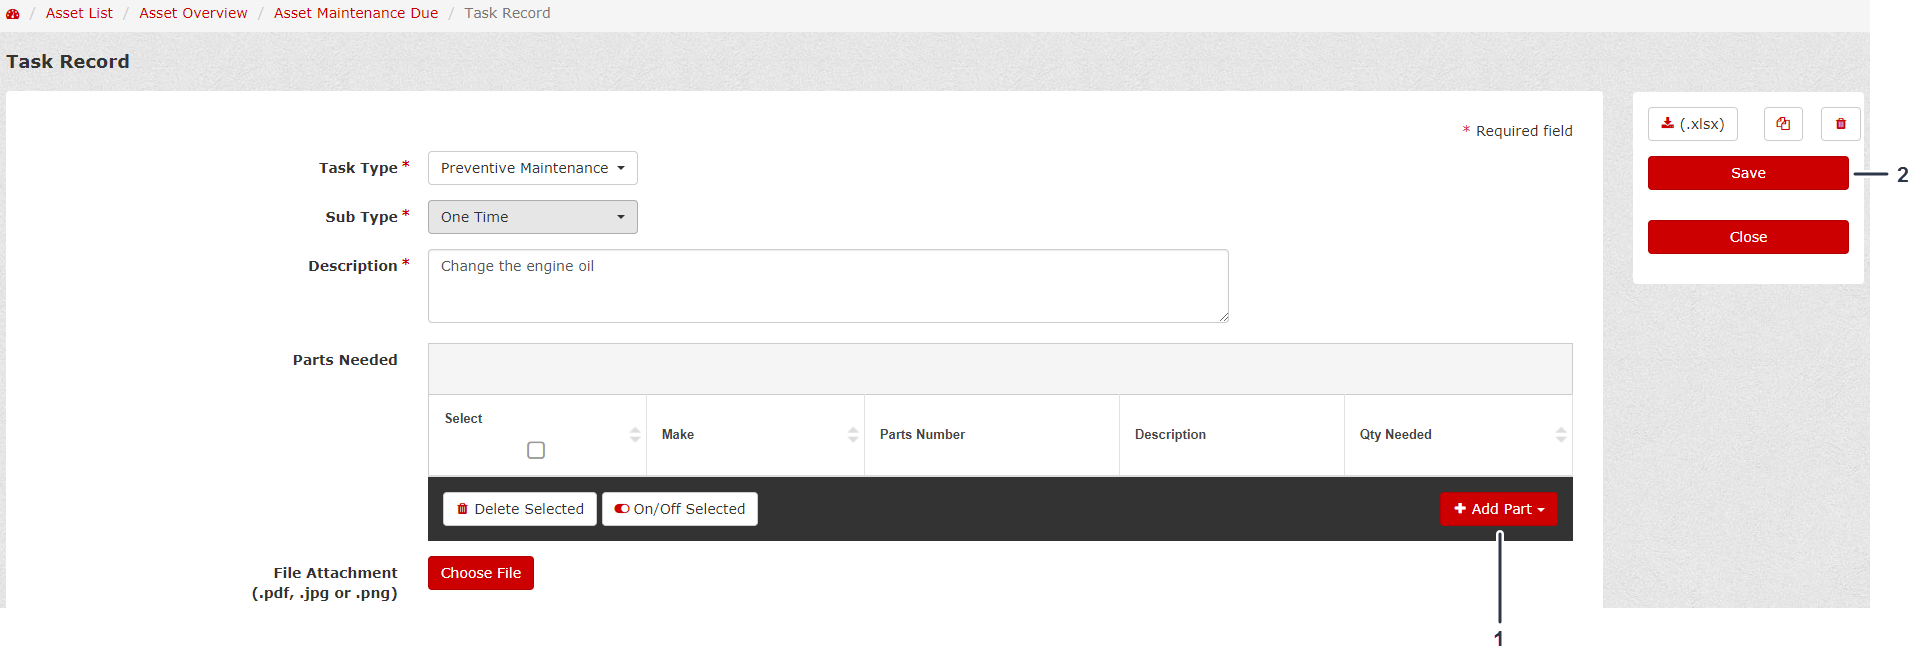The height and width of the screenshot is (660, 1922).
Task: Sort the Make column using arrows
Action: [853, 435]
